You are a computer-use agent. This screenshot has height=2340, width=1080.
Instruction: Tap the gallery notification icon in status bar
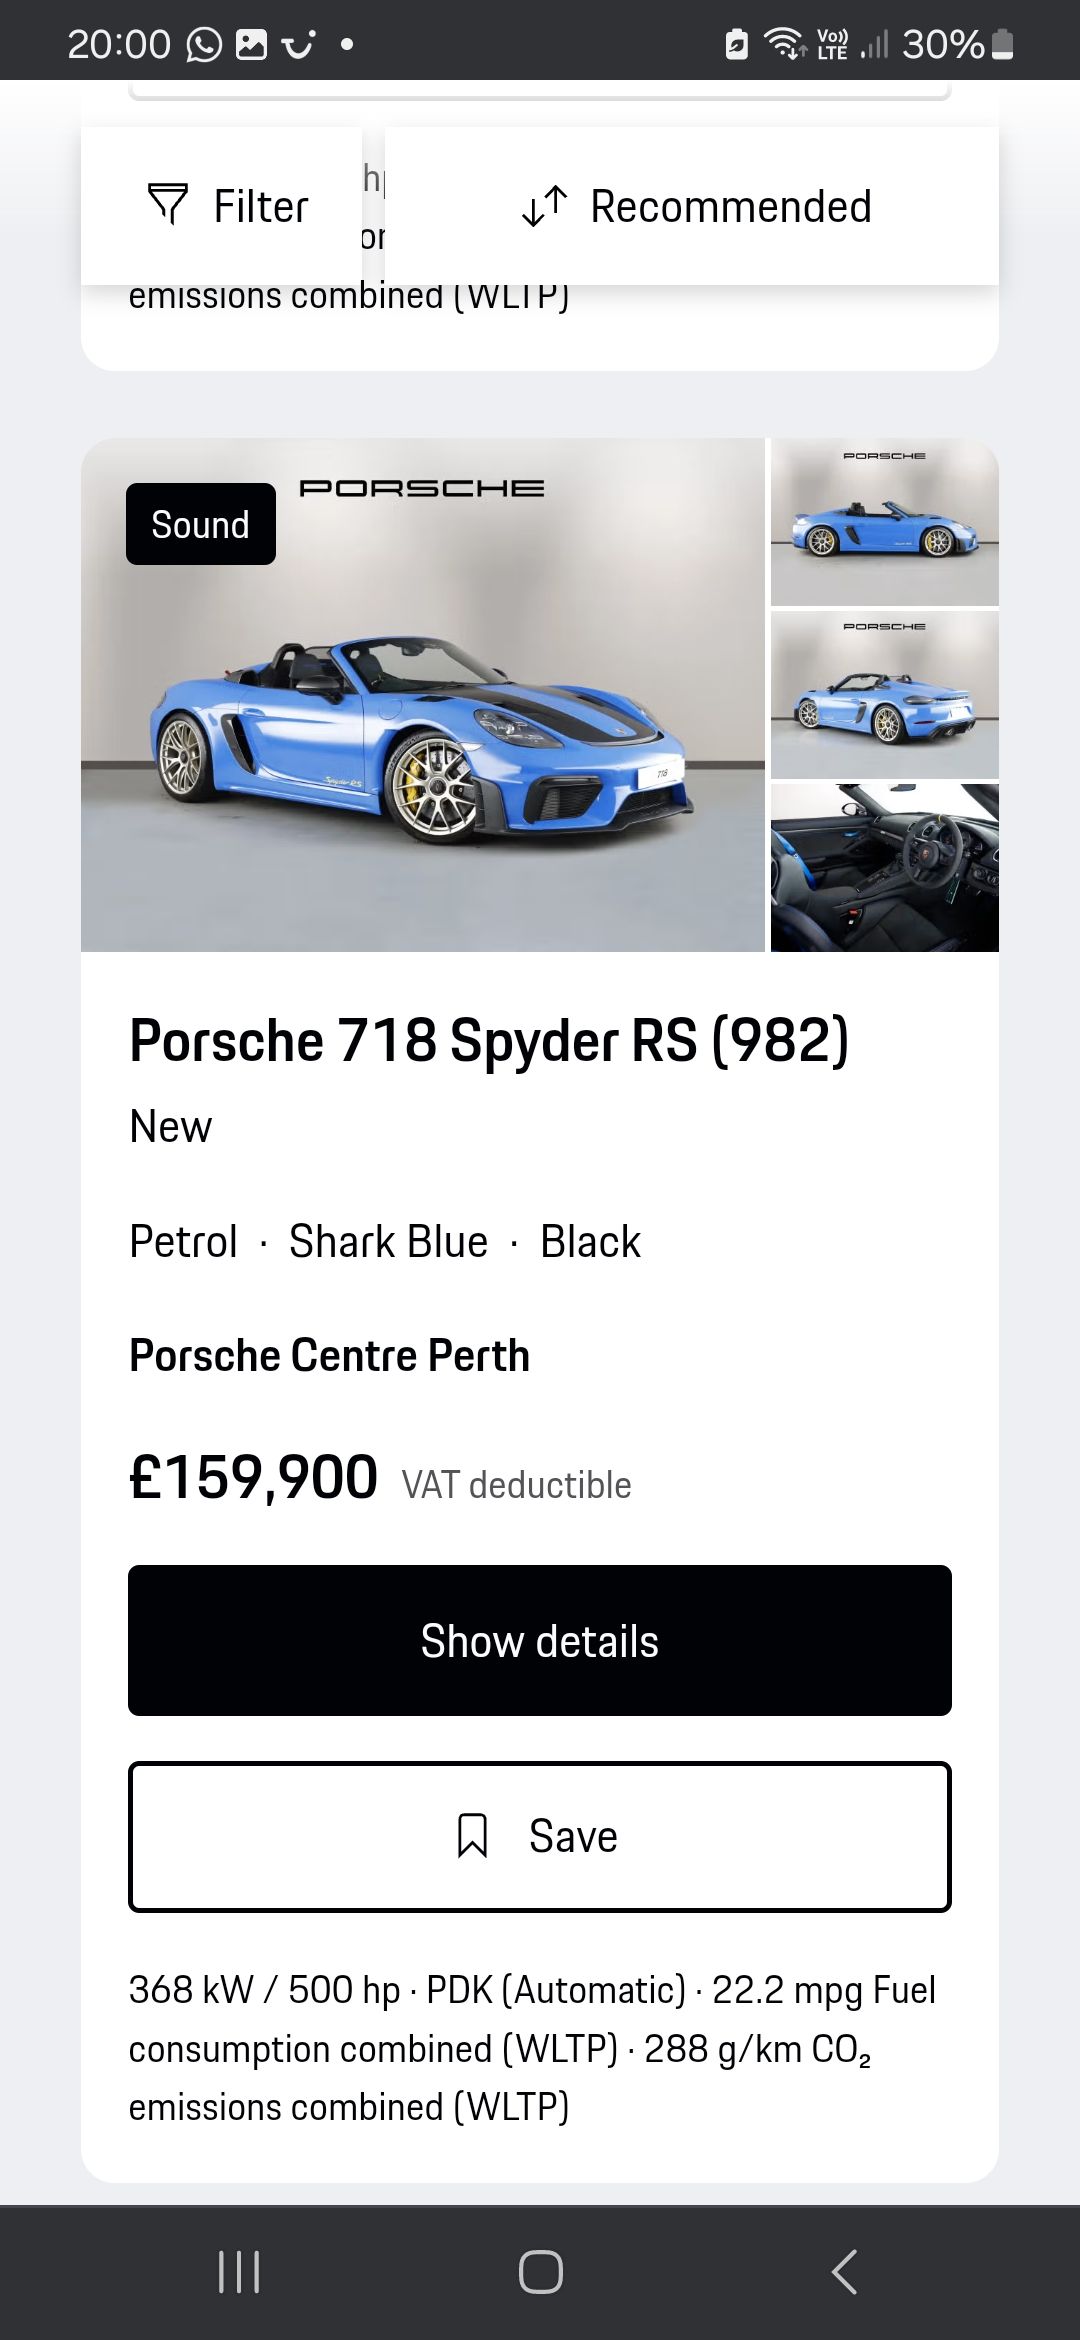point(251,45)
